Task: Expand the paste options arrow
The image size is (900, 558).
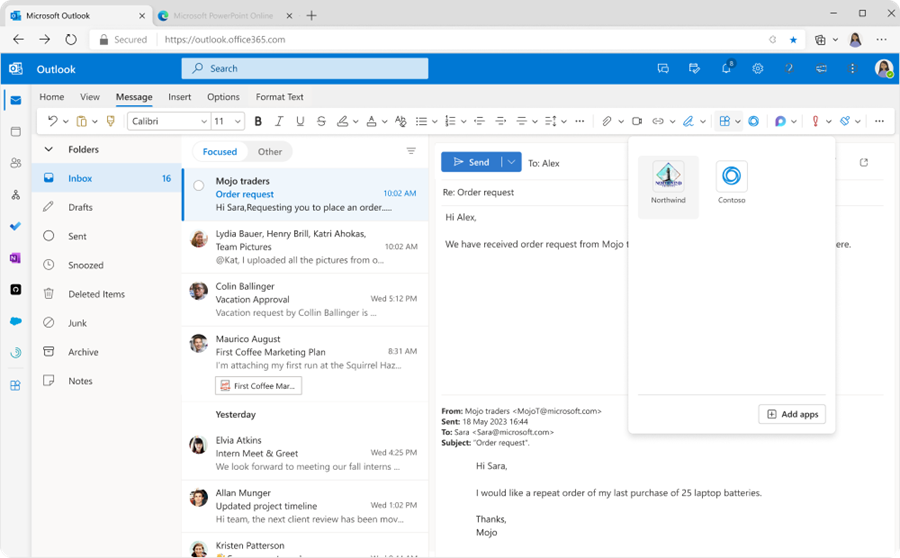Action: coord(95,122)
